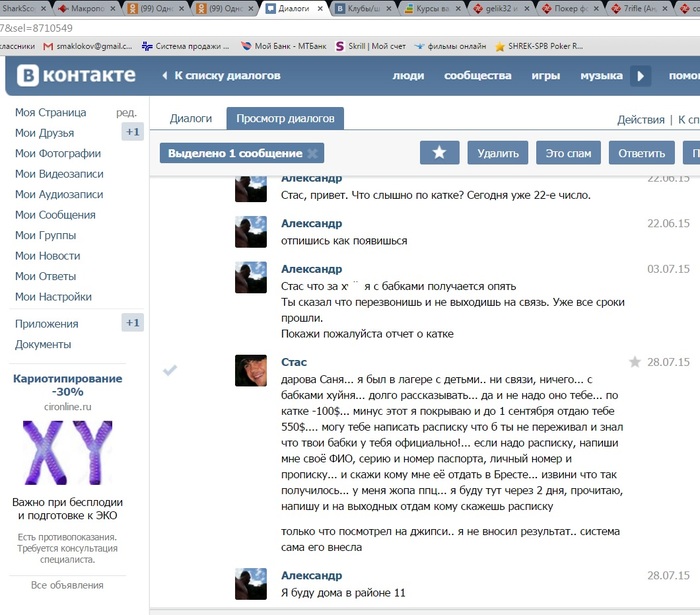700x615 pixels.
Task: Open the фильмы онлайн bookmark
Action: point(450,46)
